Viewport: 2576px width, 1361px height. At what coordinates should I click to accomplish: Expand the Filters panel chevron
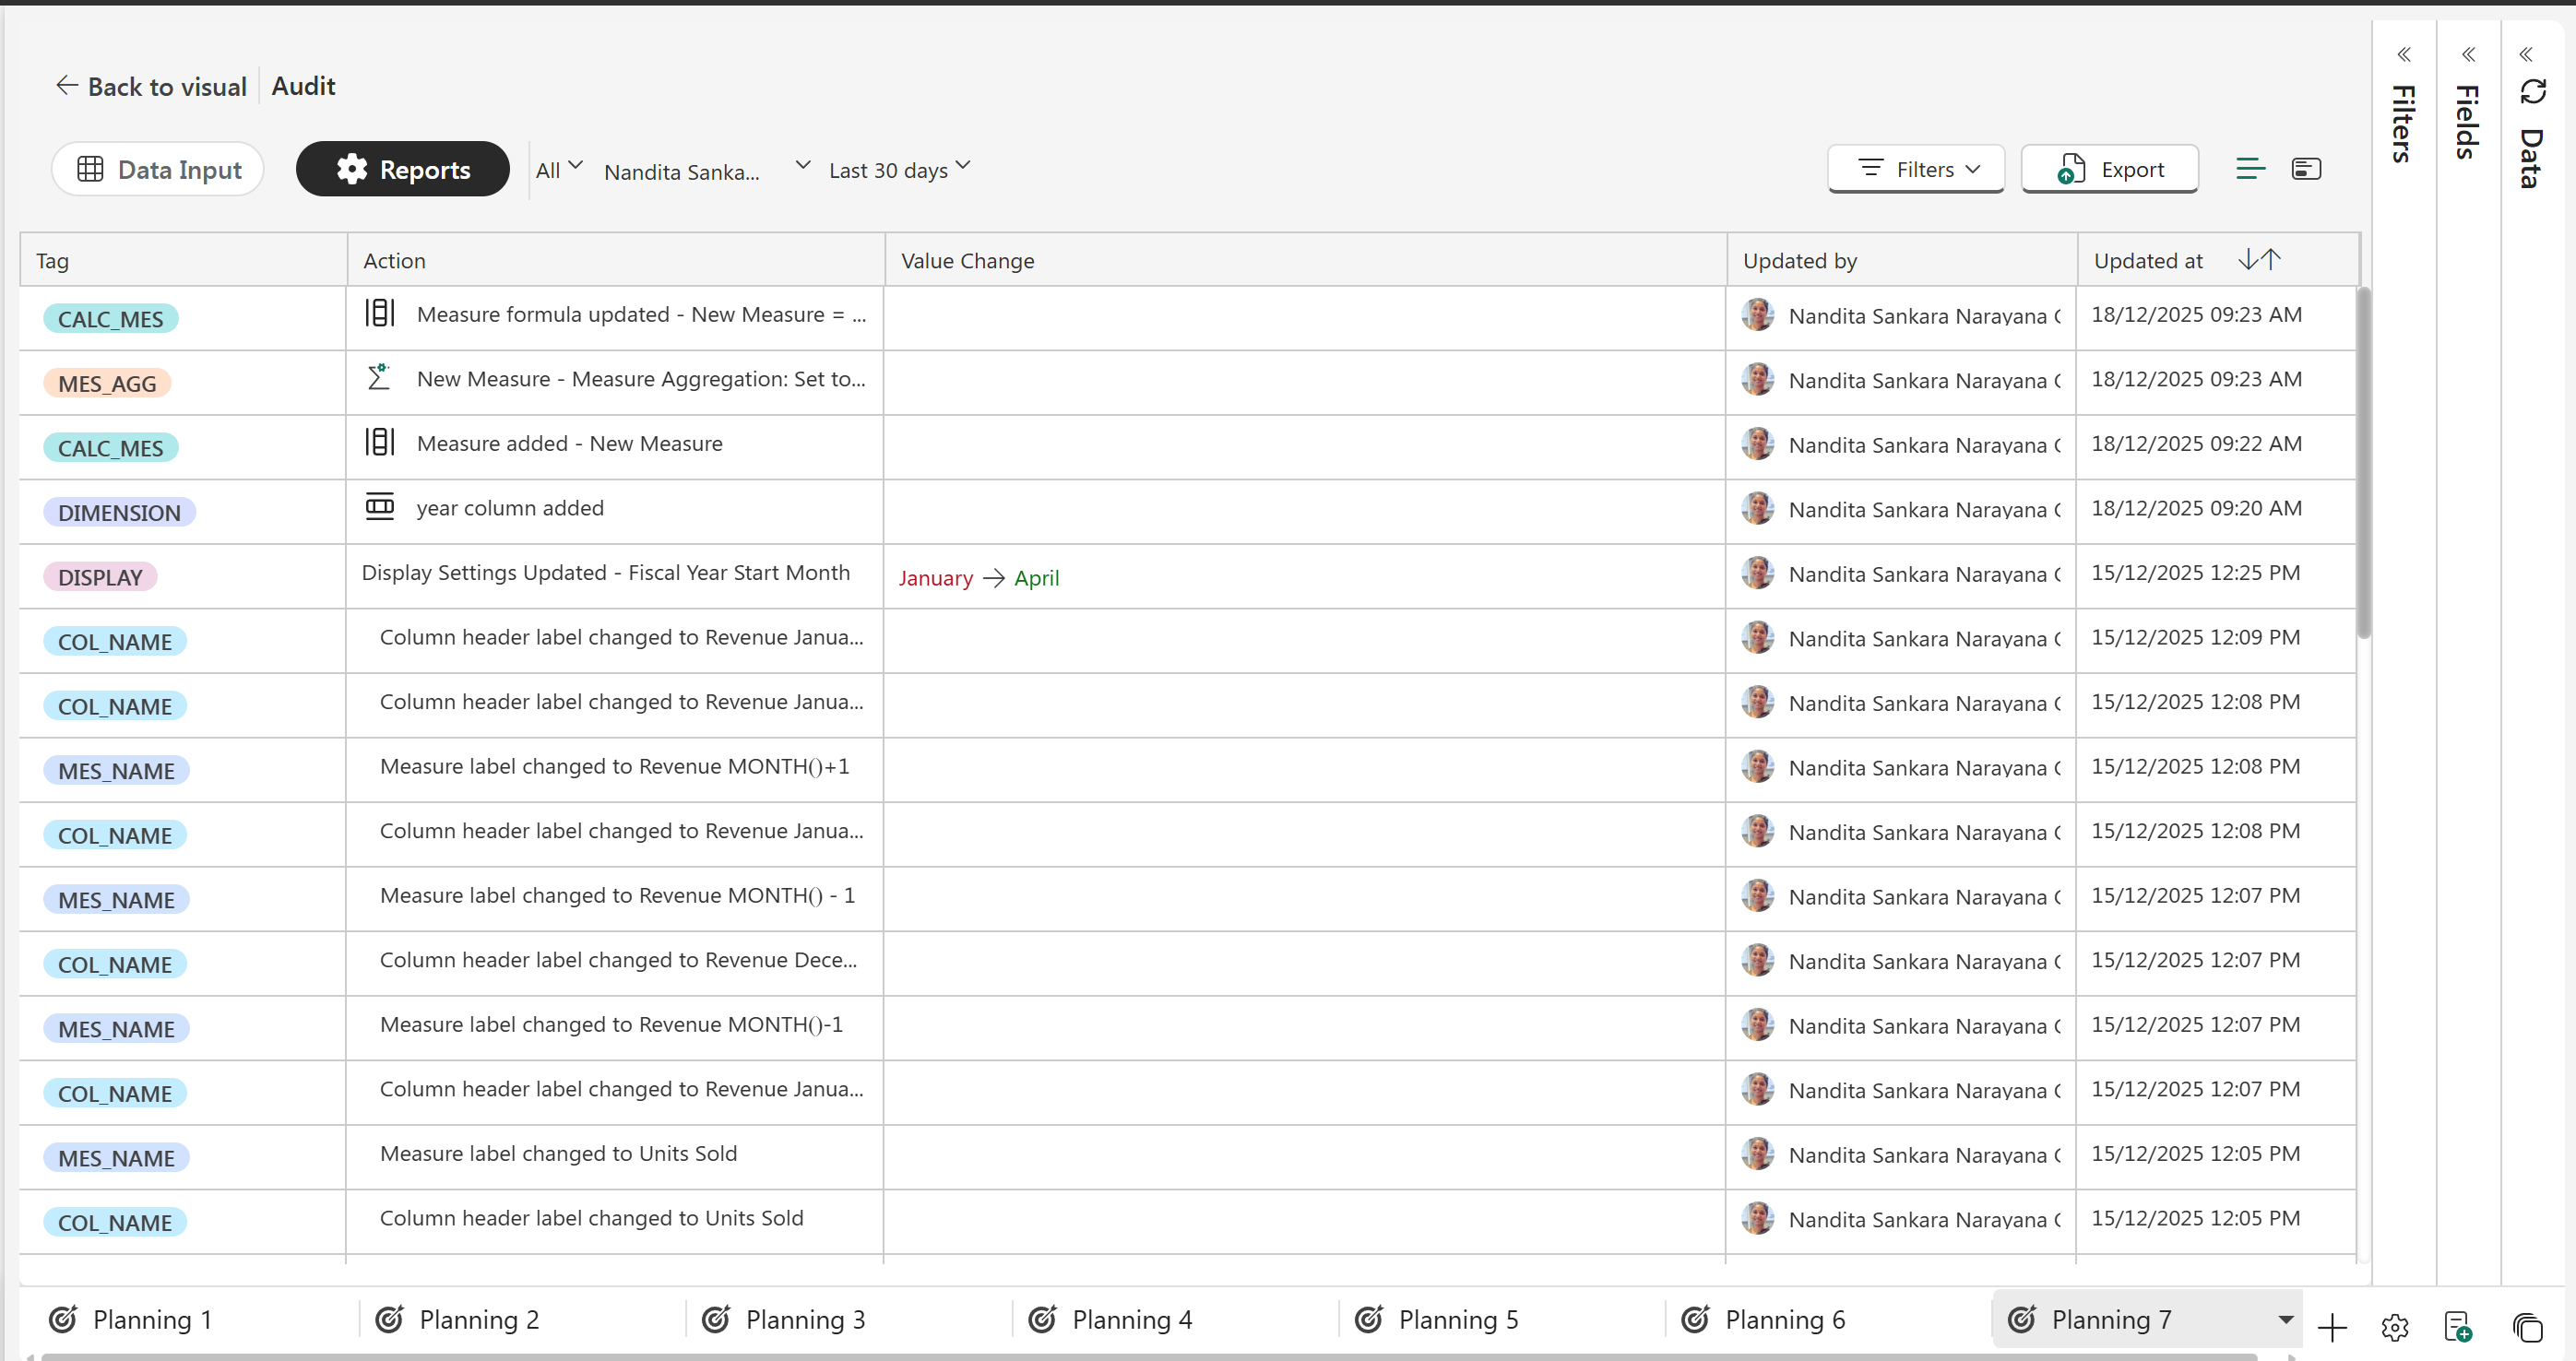tap(2404, 54)
